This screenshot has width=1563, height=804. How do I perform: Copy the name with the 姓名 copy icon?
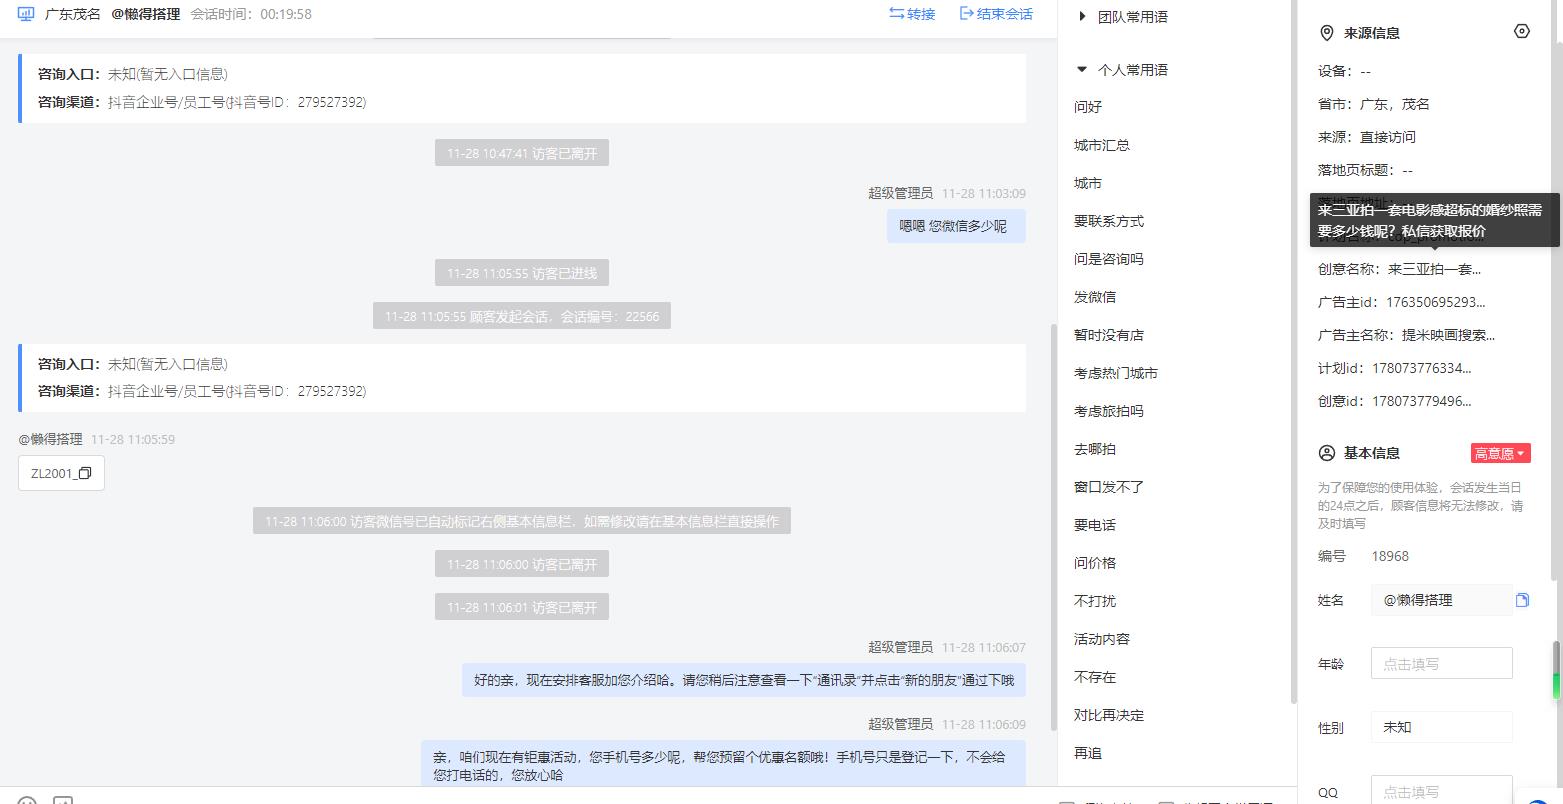(1522, 600)
